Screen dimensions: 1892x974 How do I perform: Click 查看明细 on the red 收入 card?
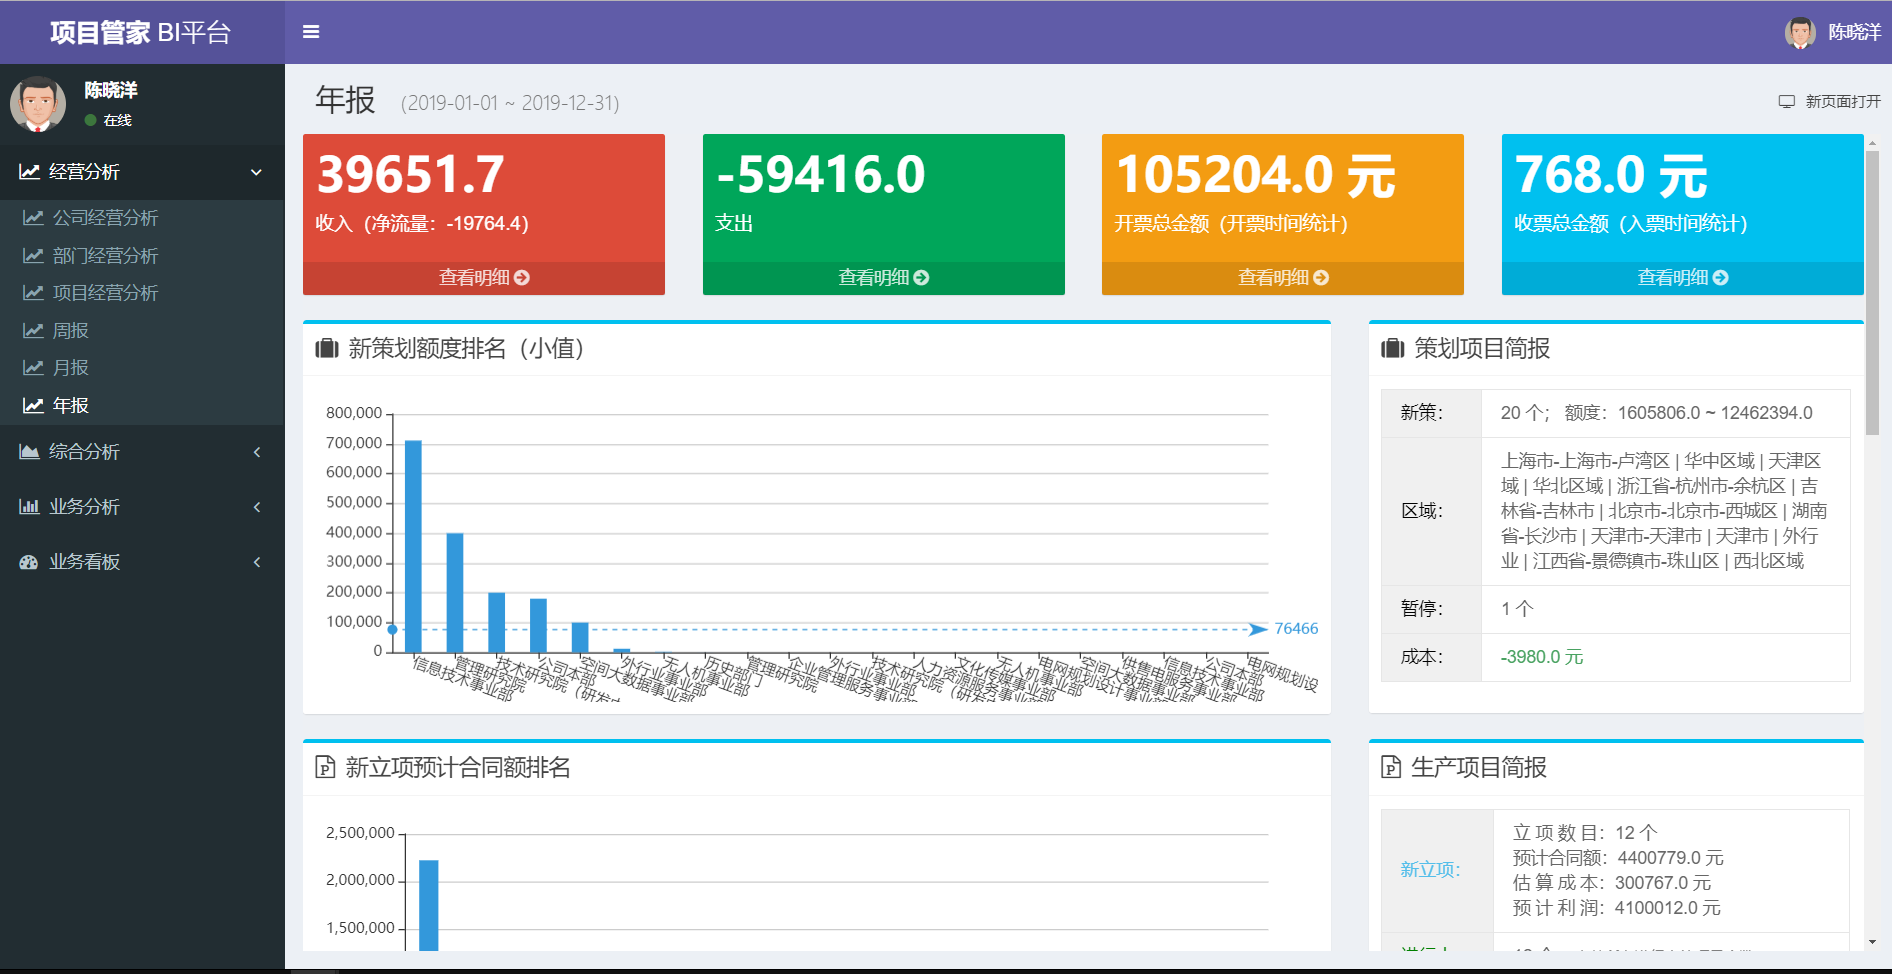484,278
